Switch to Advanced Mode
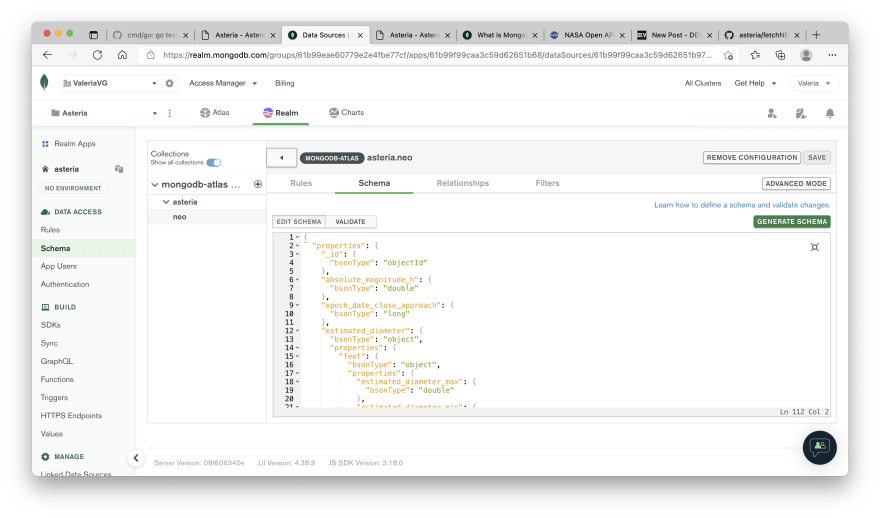 [x=796, y=184]
